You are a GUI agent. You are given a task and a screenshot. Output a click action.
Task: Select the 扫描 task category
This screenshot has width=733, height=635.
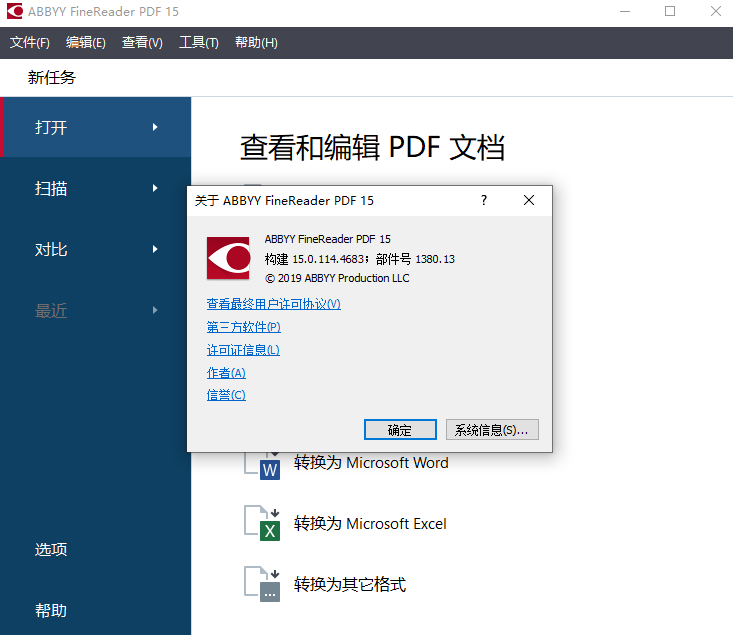point(95,188)
